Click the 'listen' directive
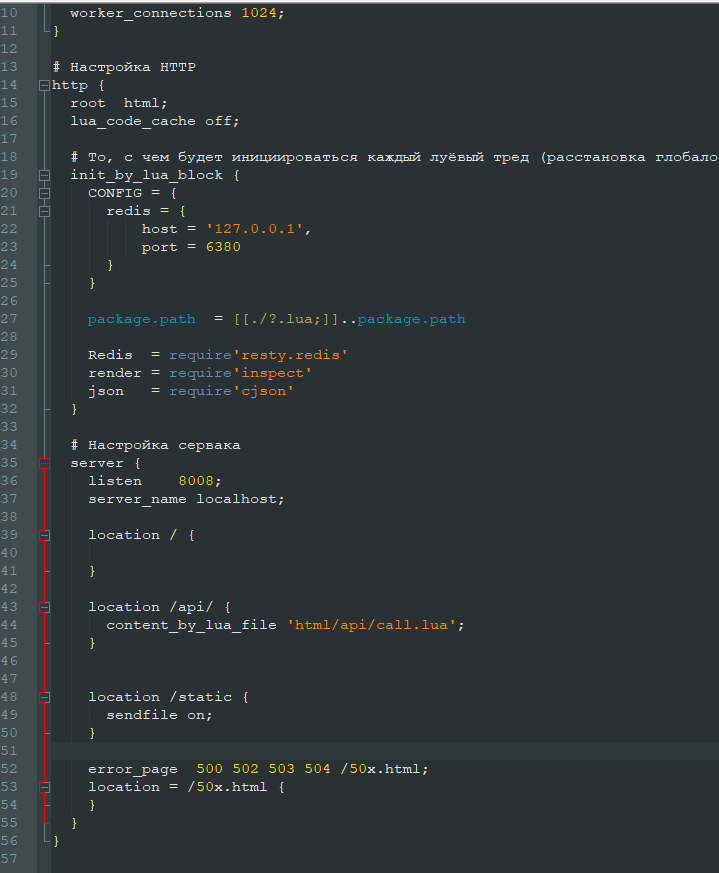 [115, 481]
